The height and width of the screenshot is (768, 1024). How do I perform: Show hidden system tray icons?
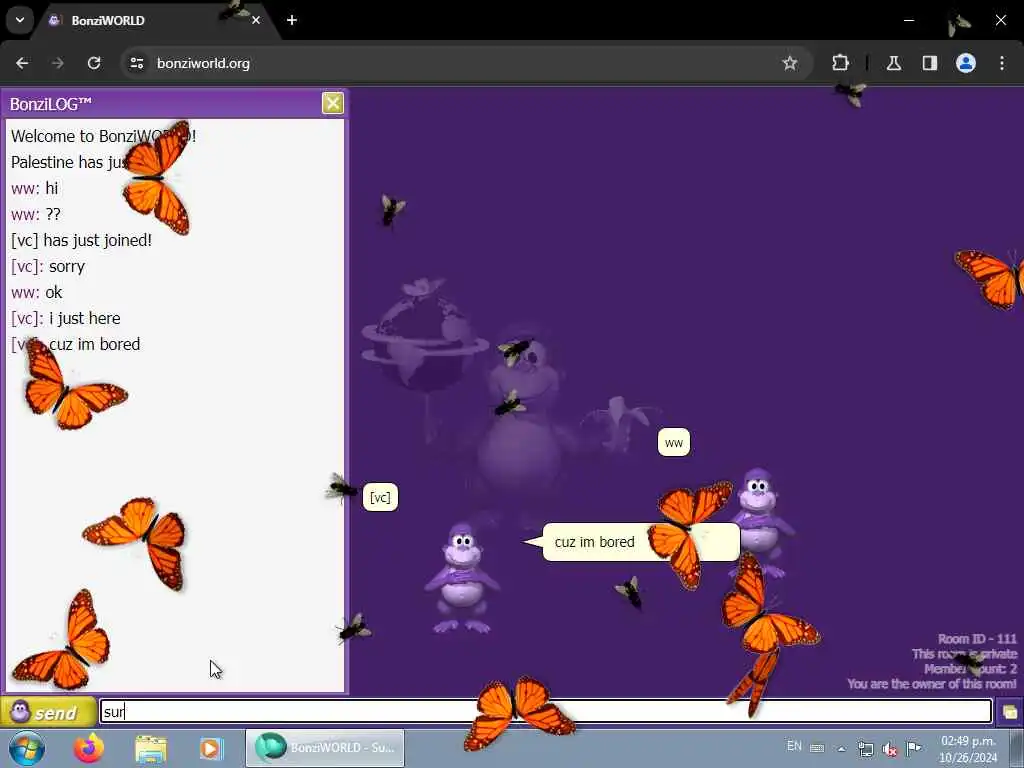(x=841, y=748)
